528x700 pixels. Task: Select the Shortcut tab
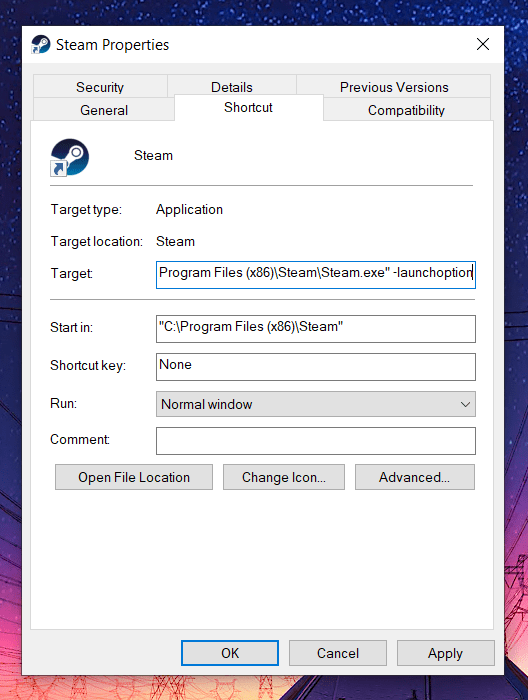(248, 108)
